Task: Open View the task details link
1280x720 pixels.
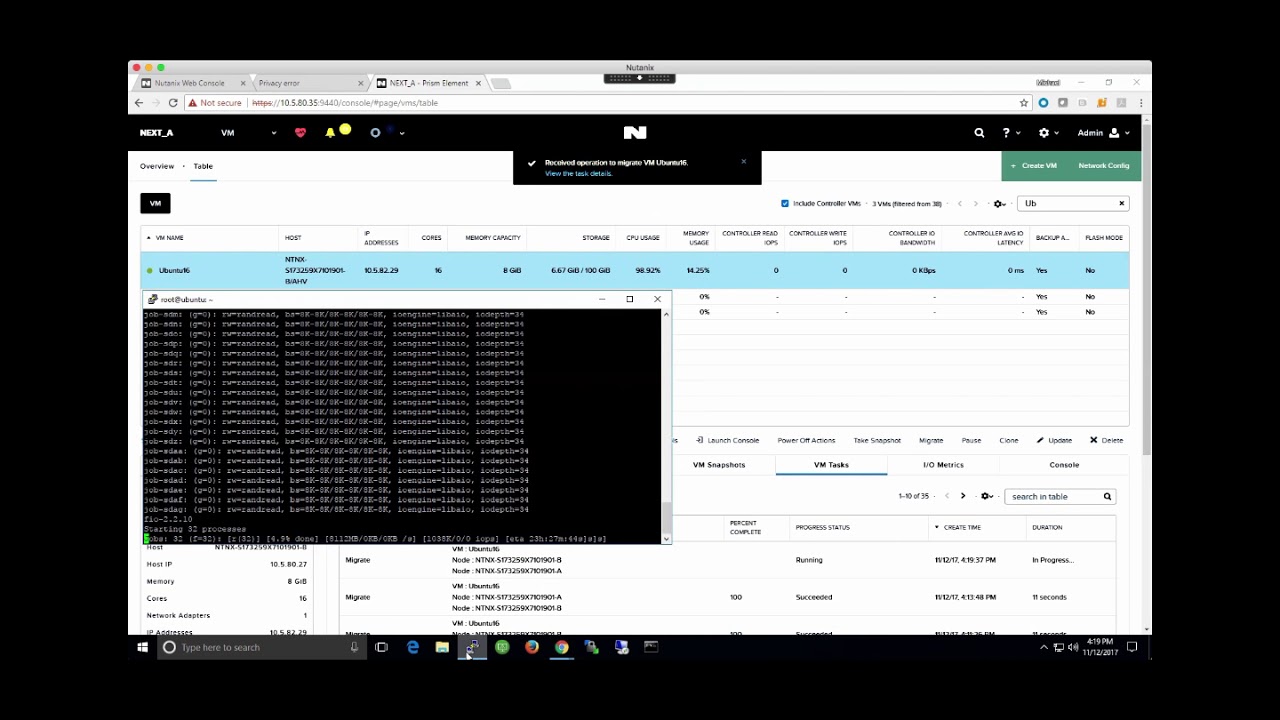Action: [x=578, y=174]
